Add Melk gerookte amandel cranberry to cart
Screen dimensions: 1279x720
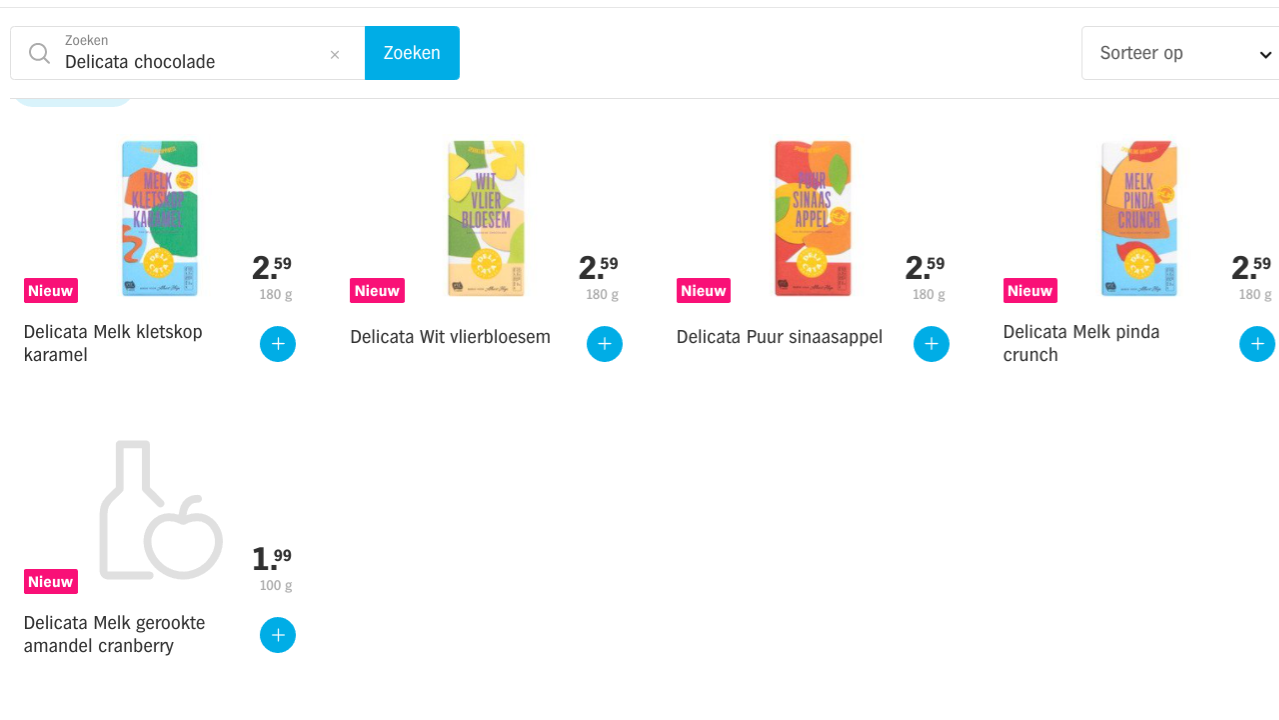[x=278, y=635]
